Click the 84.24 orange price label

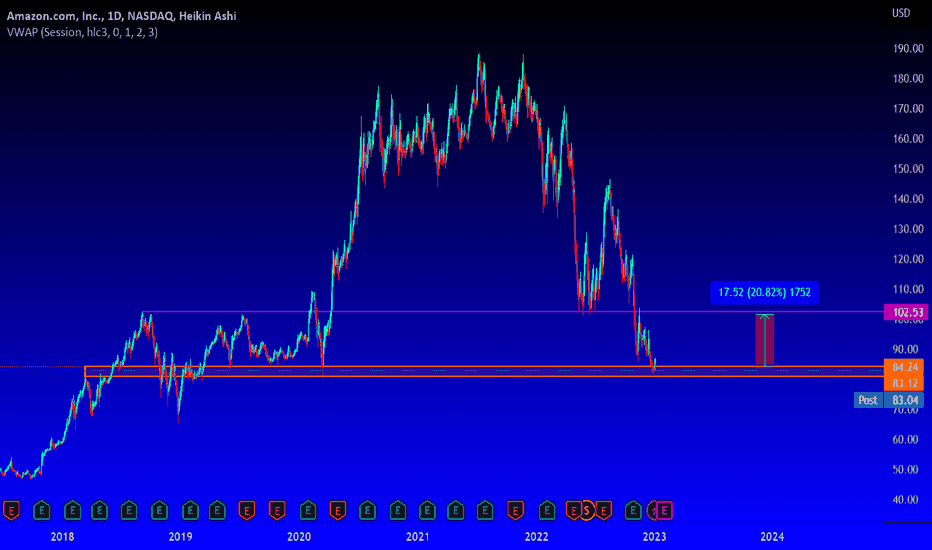click(903, 367)
